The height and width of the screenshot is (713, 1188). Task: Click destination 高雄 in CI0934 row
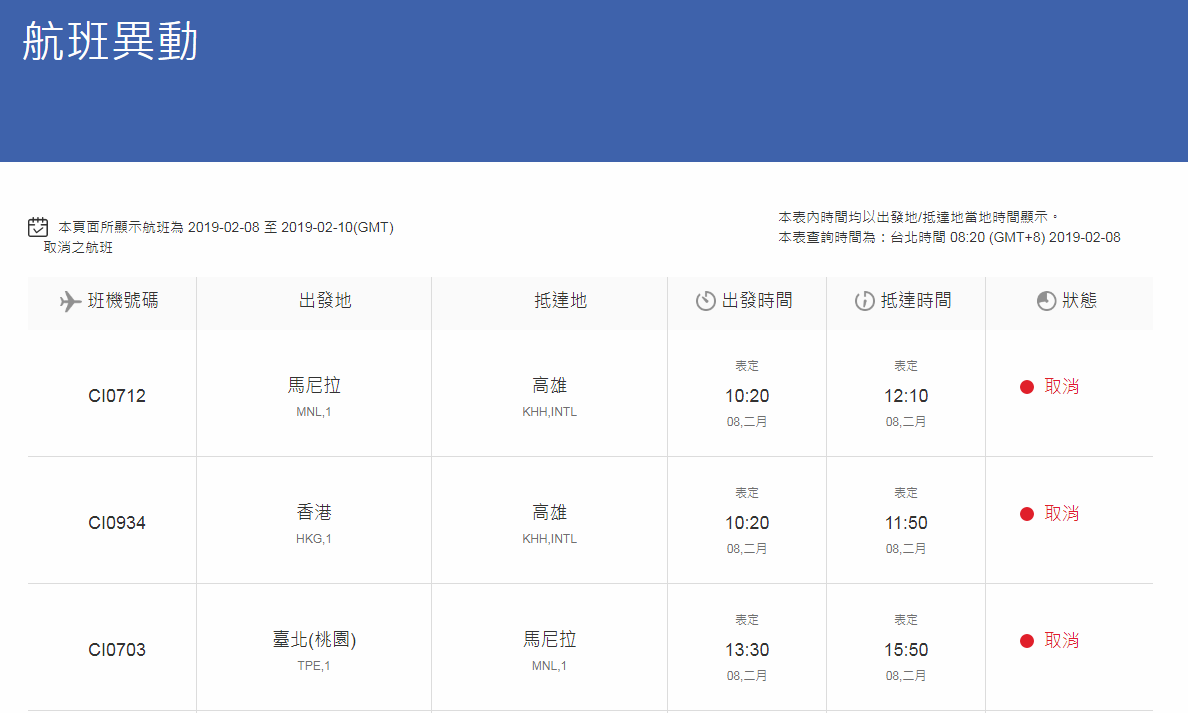pyautogui.click(x=549, y=513)
